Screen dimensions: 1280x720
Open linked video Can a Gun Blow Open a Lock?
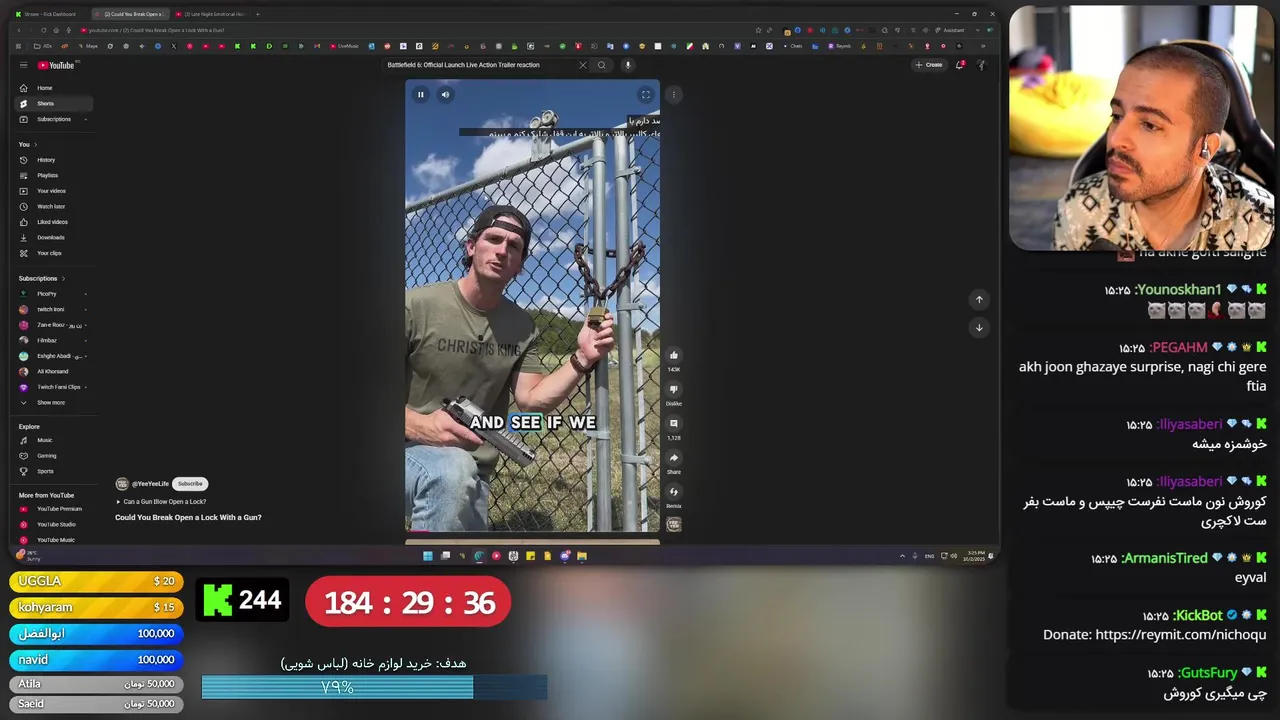tap(164, 502)
